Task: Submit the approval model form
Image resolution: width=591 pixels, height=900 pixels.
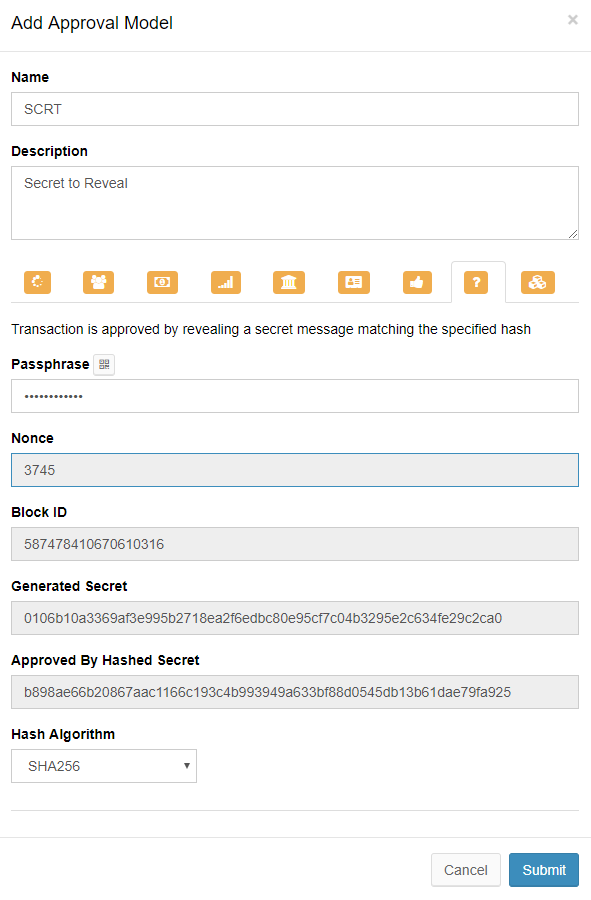Action: 543,870
